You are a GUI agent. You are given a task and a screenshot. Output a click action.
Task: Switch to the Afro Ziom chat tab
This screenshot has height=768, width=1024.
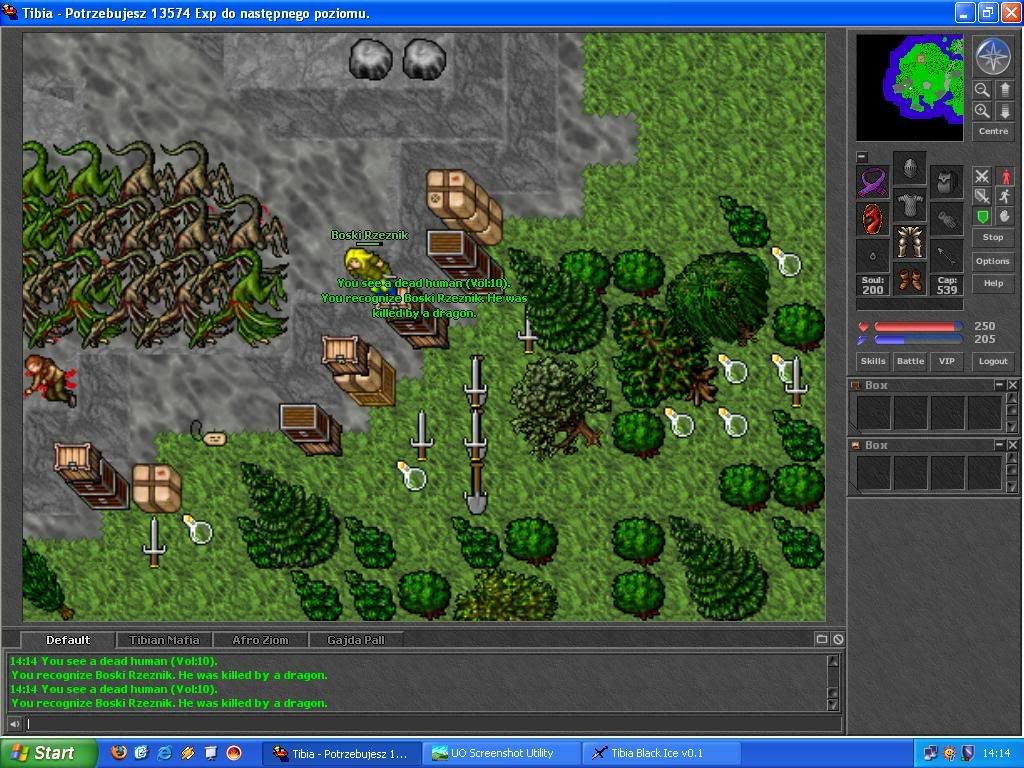point(260,640)
